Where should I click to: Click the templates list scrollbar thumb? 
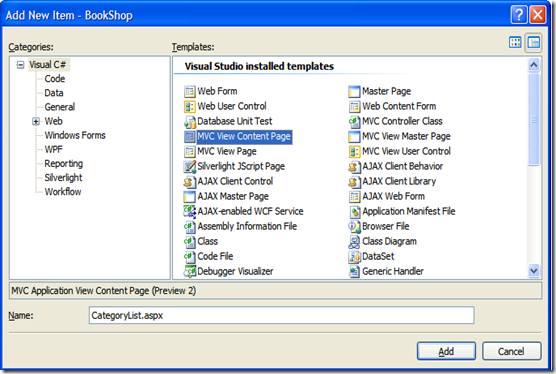pyautogui.click(x=534, y=119)
